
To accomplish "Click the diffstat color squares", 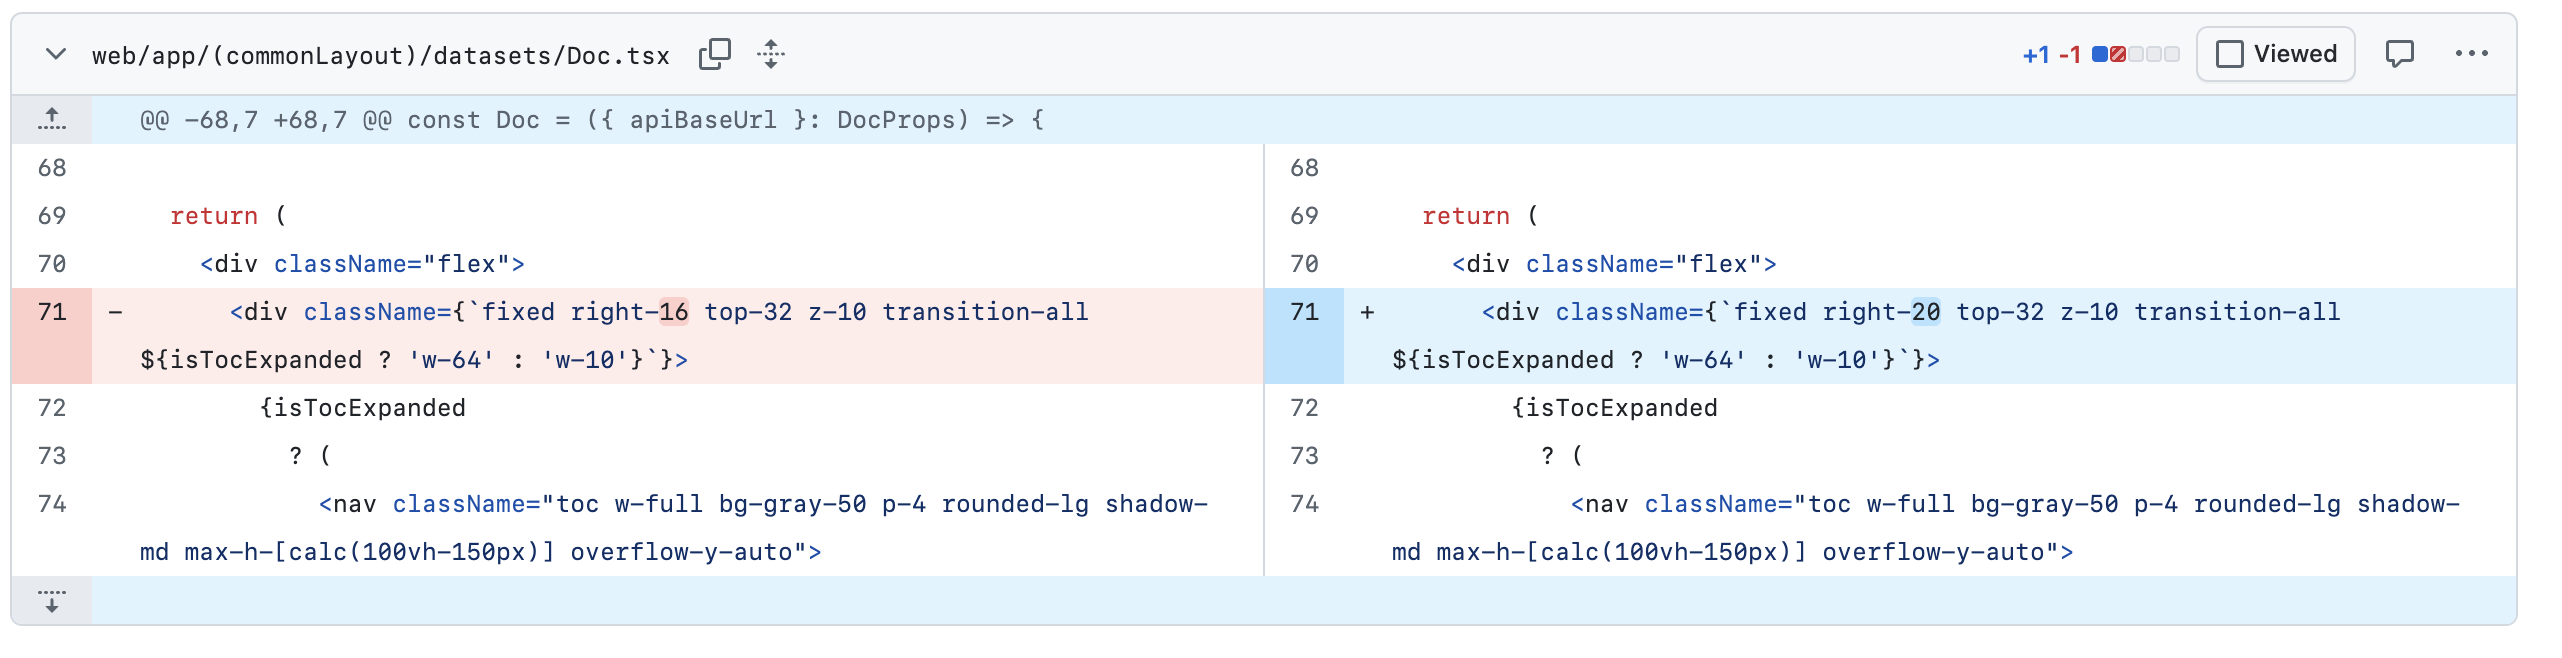I will tap(2135, 55).
